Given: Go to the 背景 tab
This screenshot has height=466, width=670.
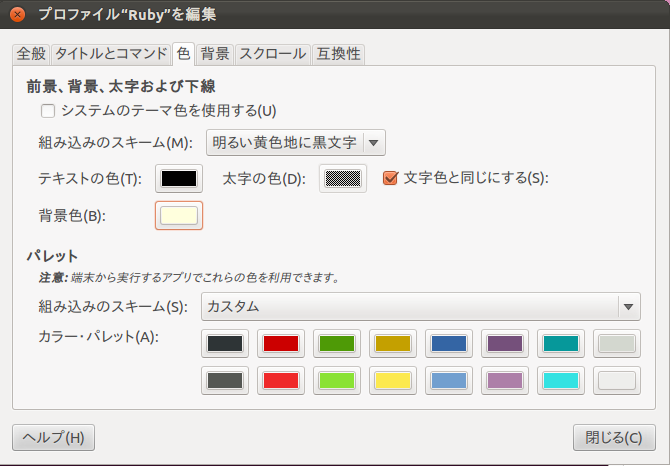Looking at the screenshot, I should tap(215, 54).
